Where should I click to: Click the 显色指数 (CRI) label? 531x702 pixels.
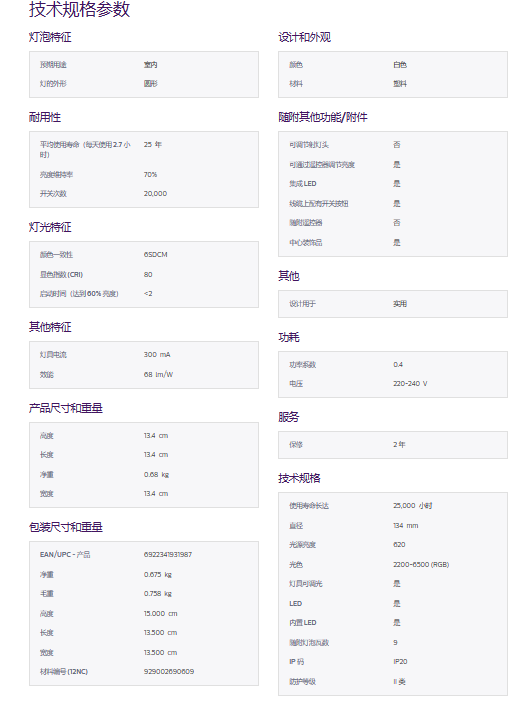(x=61, y=274)
